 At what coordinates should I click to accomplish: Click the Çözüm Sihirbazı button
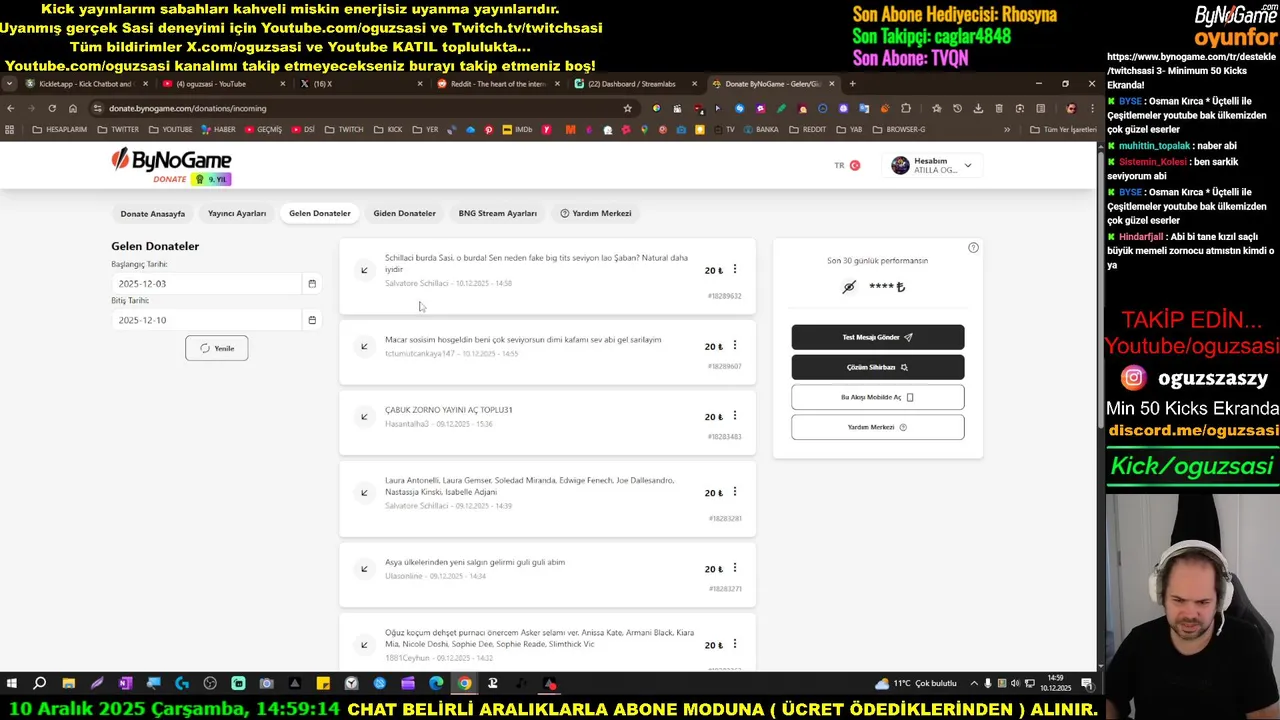[878, 367]
